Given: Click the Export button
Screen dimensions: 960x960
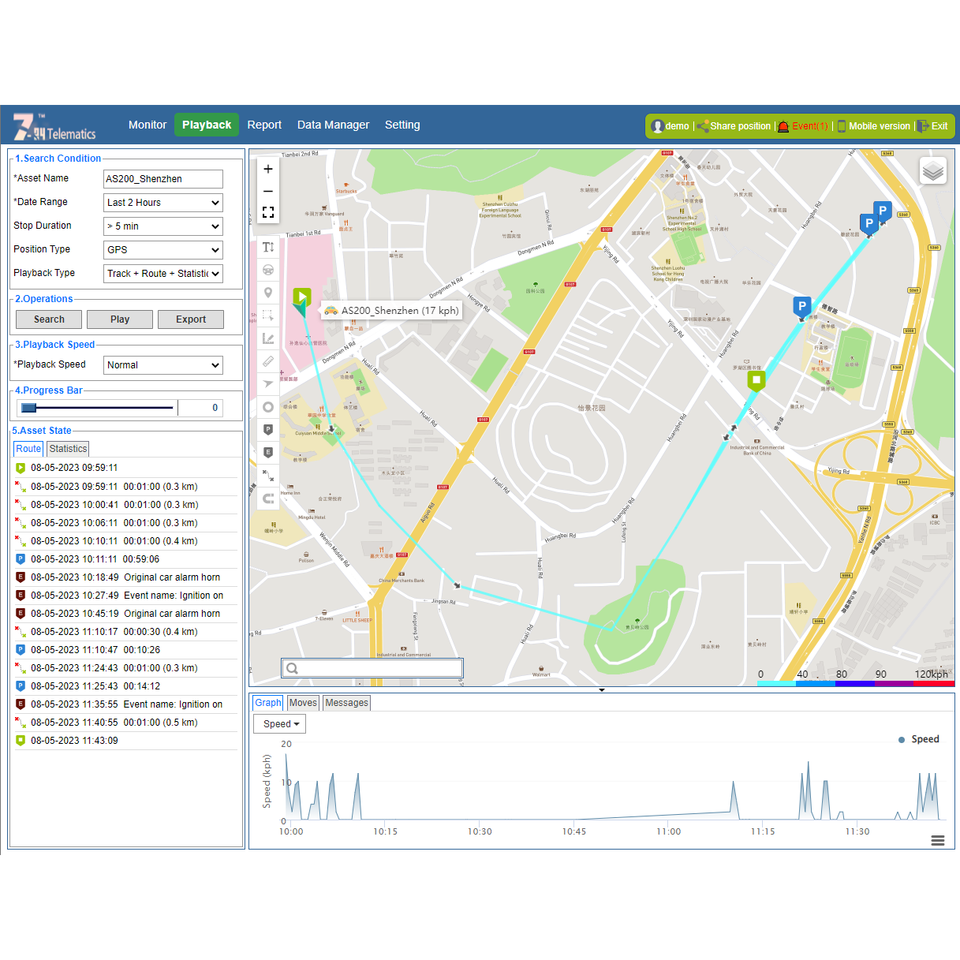Looking at the screenshot, I should pyautogui.click(x=191, y=320).
